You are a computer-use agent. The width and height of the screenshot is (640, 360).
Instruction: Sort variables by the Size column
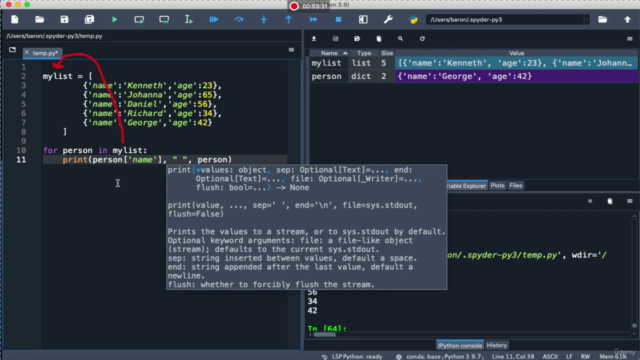point(387,53)
